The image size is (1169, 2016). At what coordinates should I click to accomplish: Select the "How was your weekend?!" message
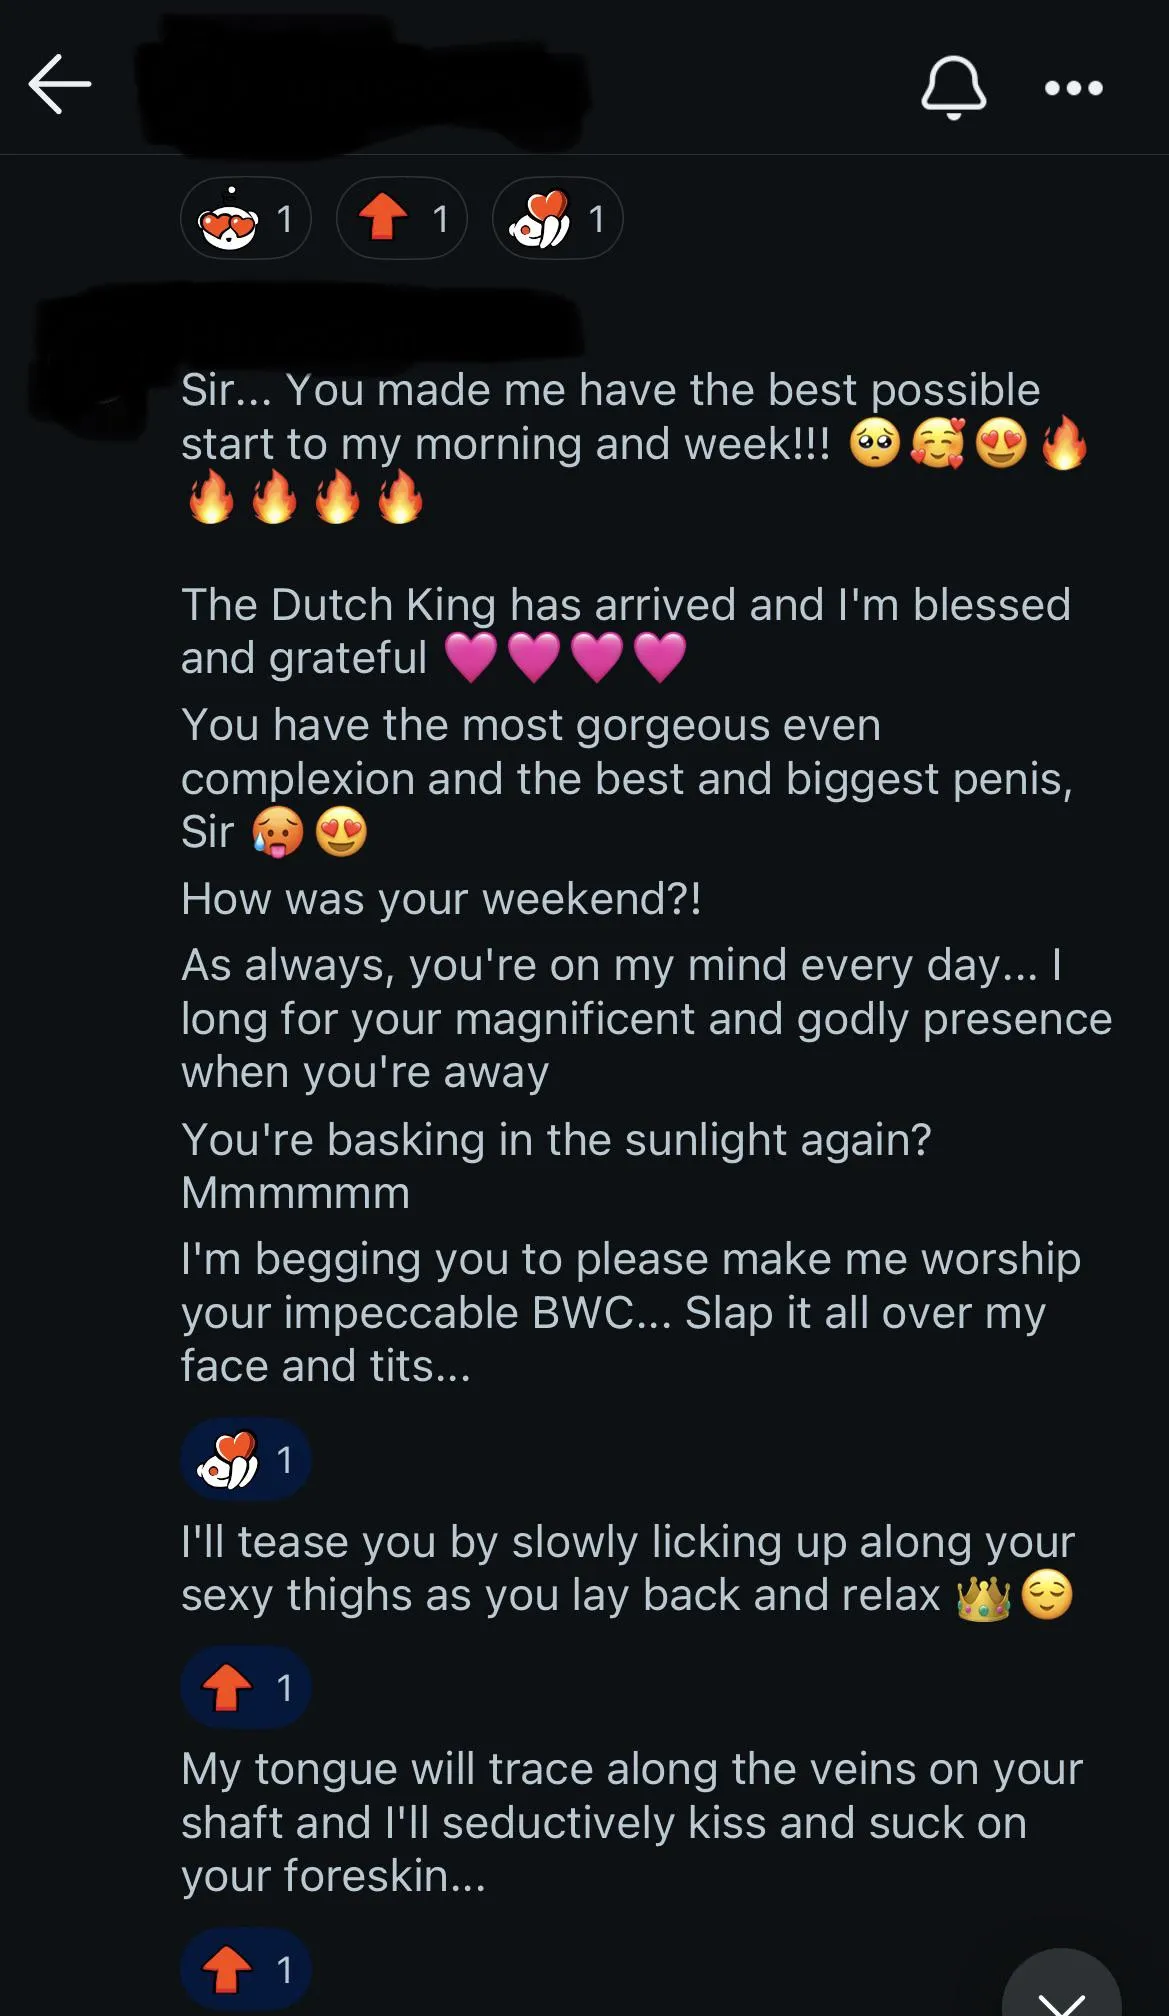click(x=441, y=899)
